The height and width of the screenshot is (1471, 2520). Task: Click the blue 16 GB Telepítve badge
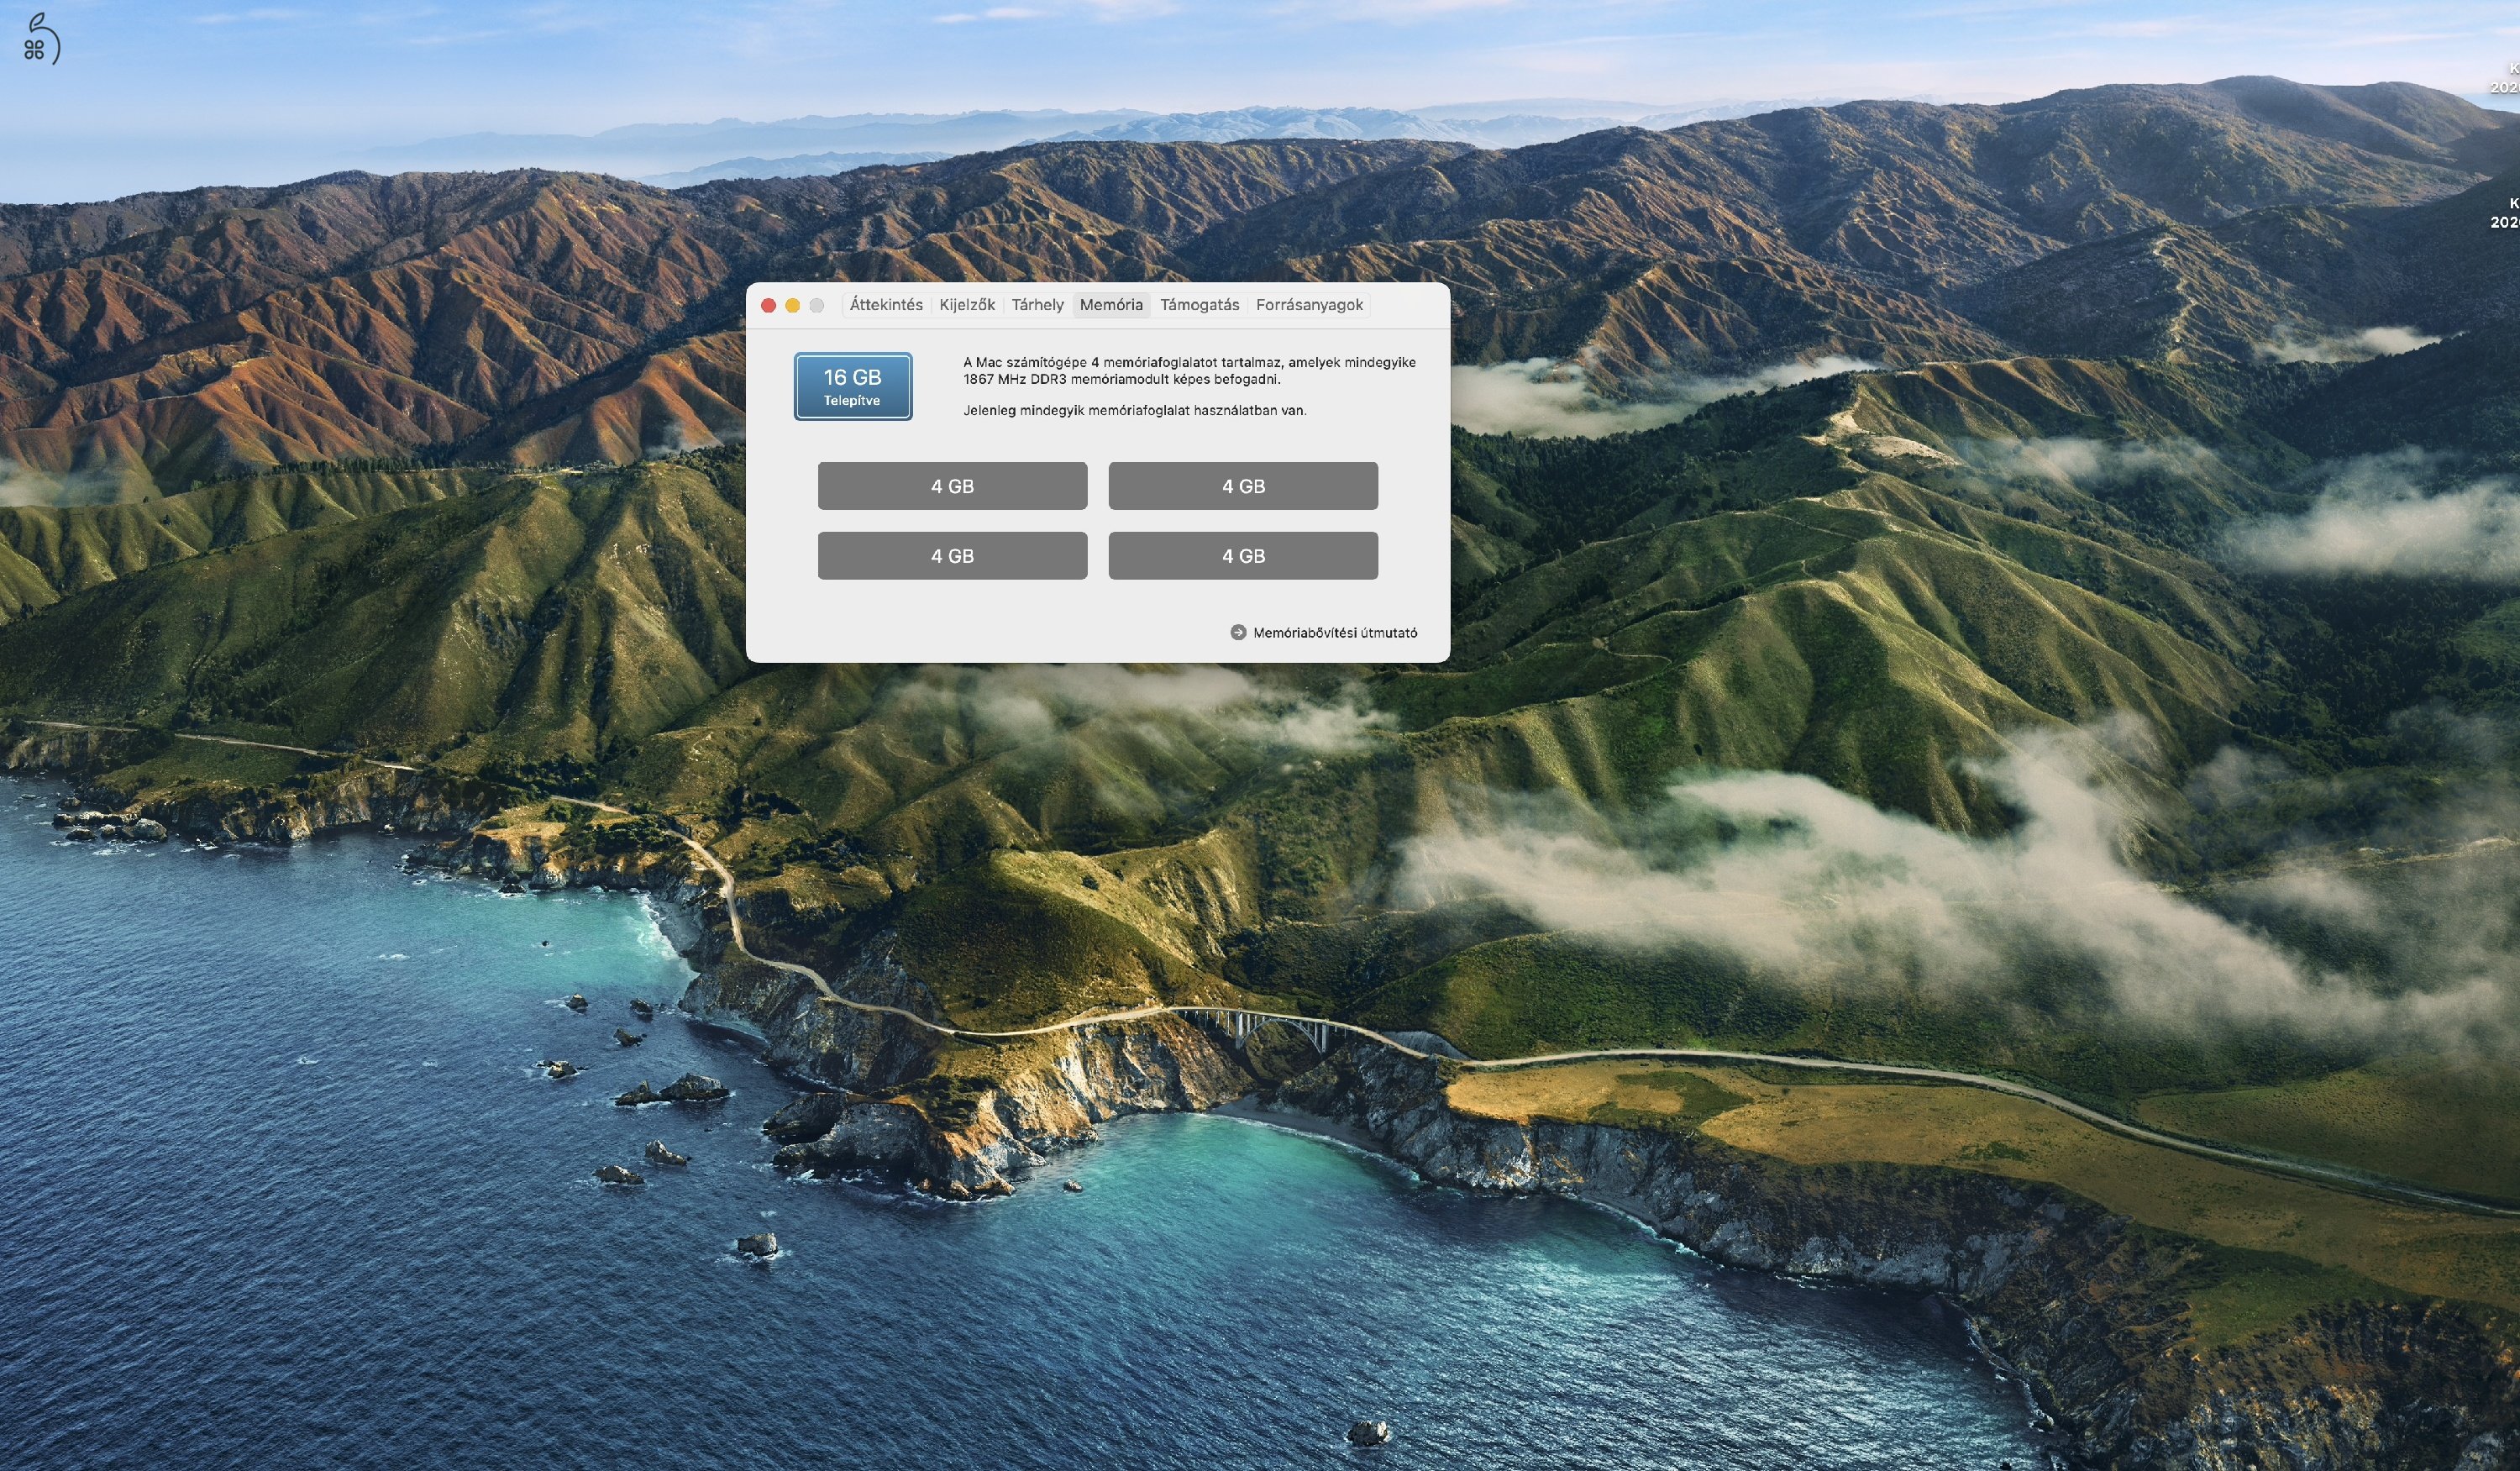tap(852, 386)
